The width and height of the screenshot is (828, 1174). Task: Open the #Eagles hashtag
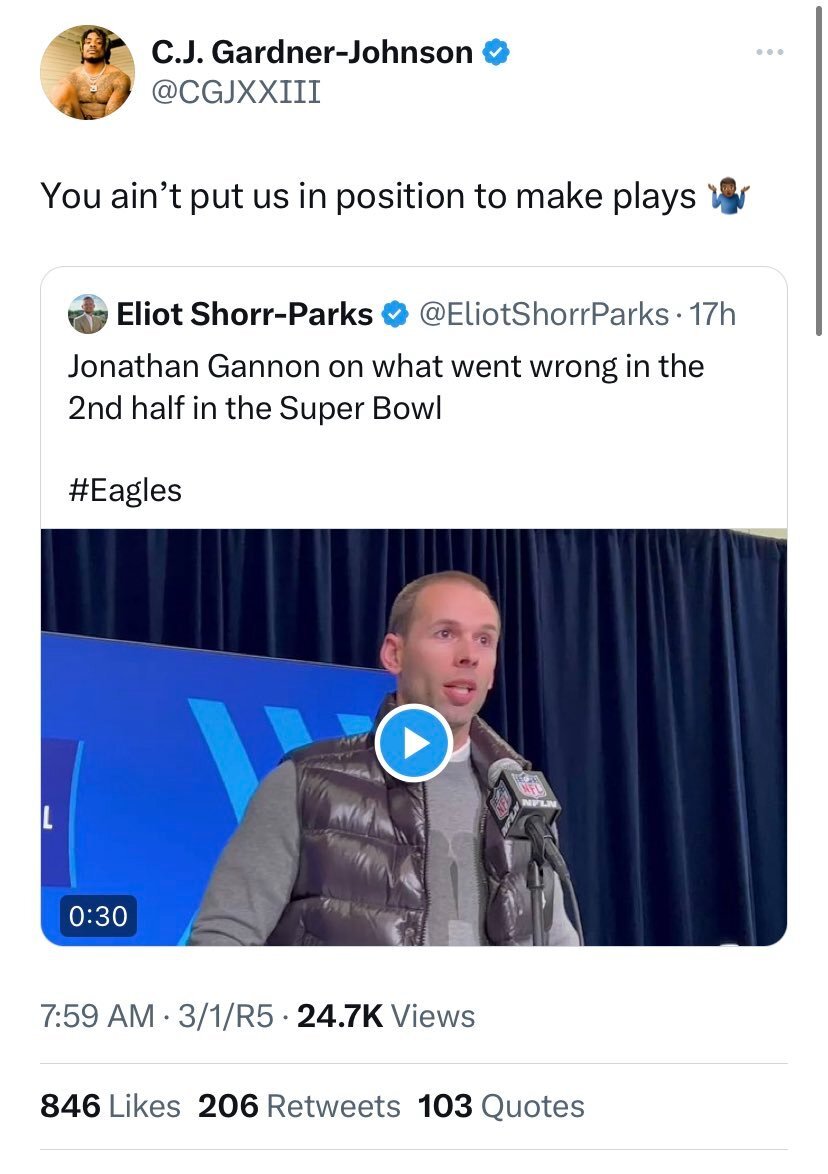coord(125,490)
